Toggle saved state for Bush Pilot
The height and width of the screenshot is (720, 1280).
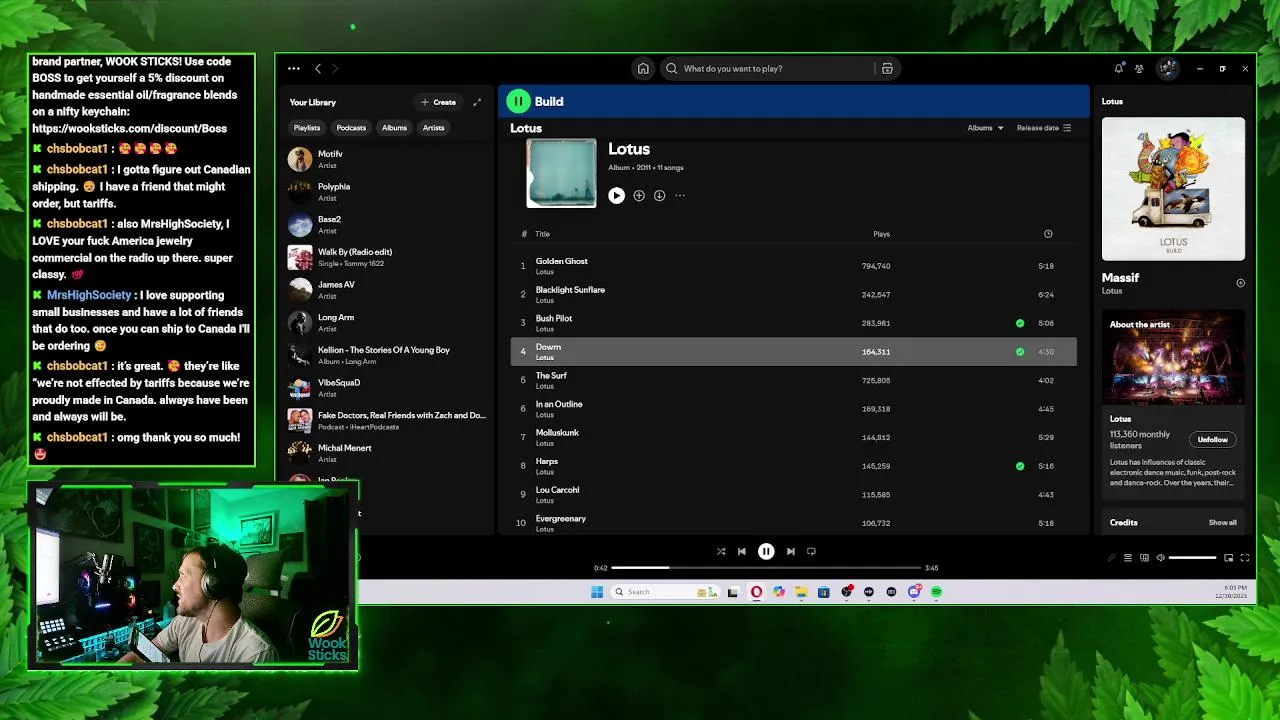[x=1020, y=323]
